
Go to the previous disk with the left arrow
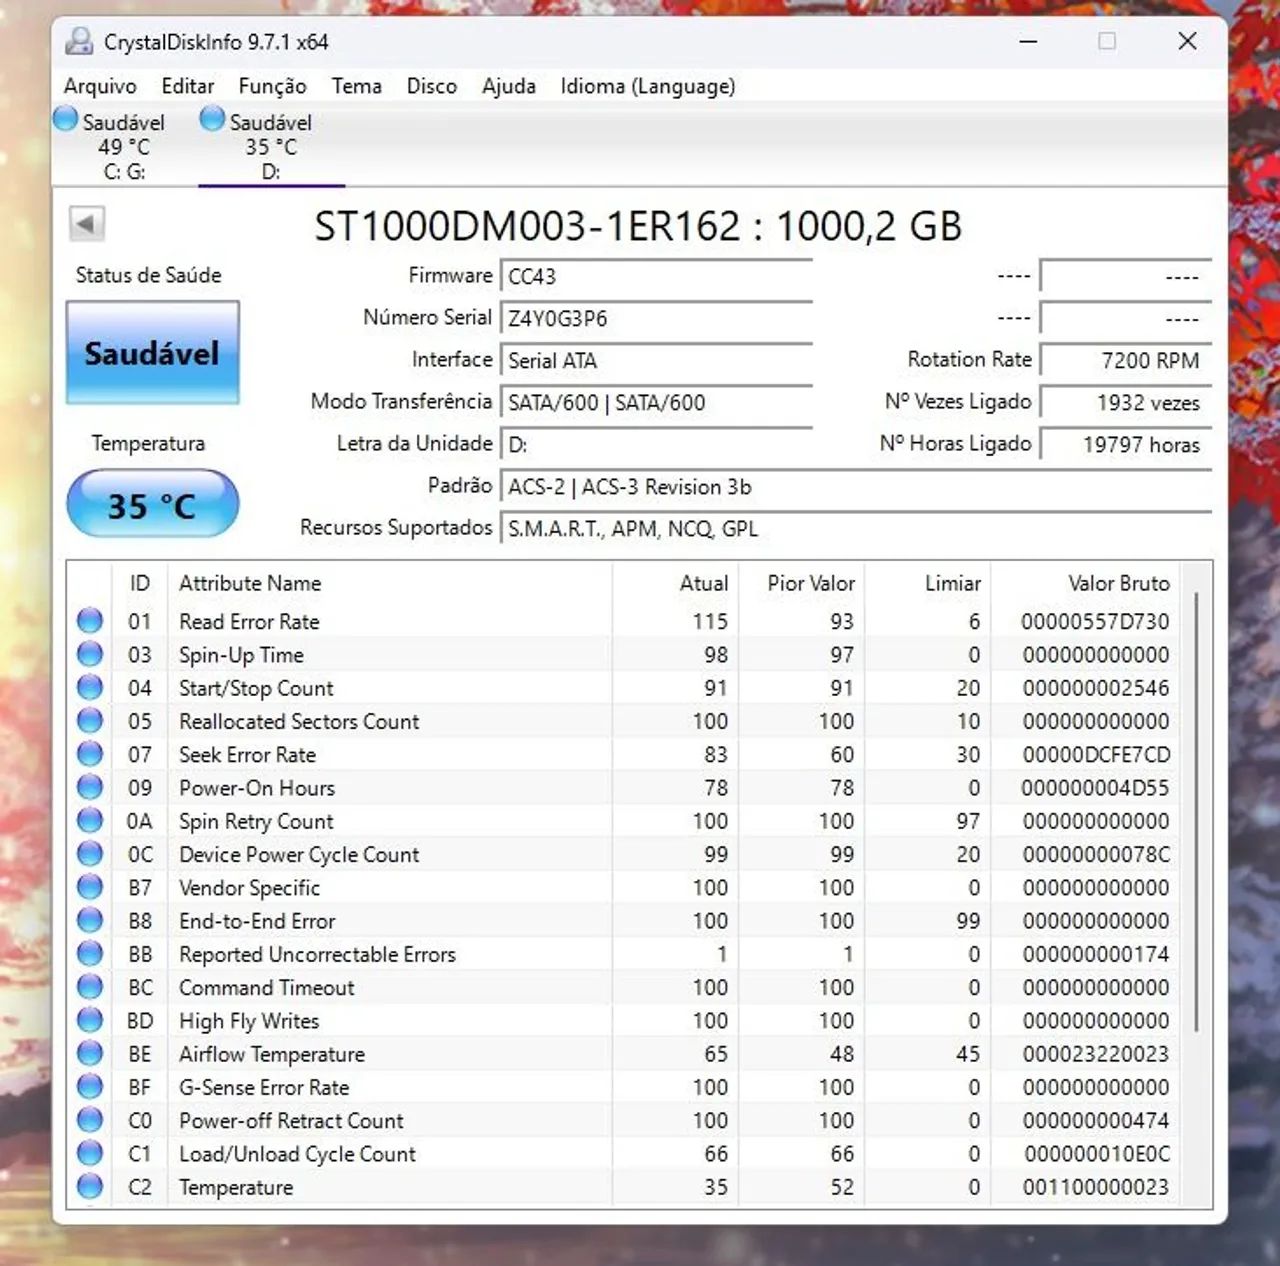pos(86,223)
